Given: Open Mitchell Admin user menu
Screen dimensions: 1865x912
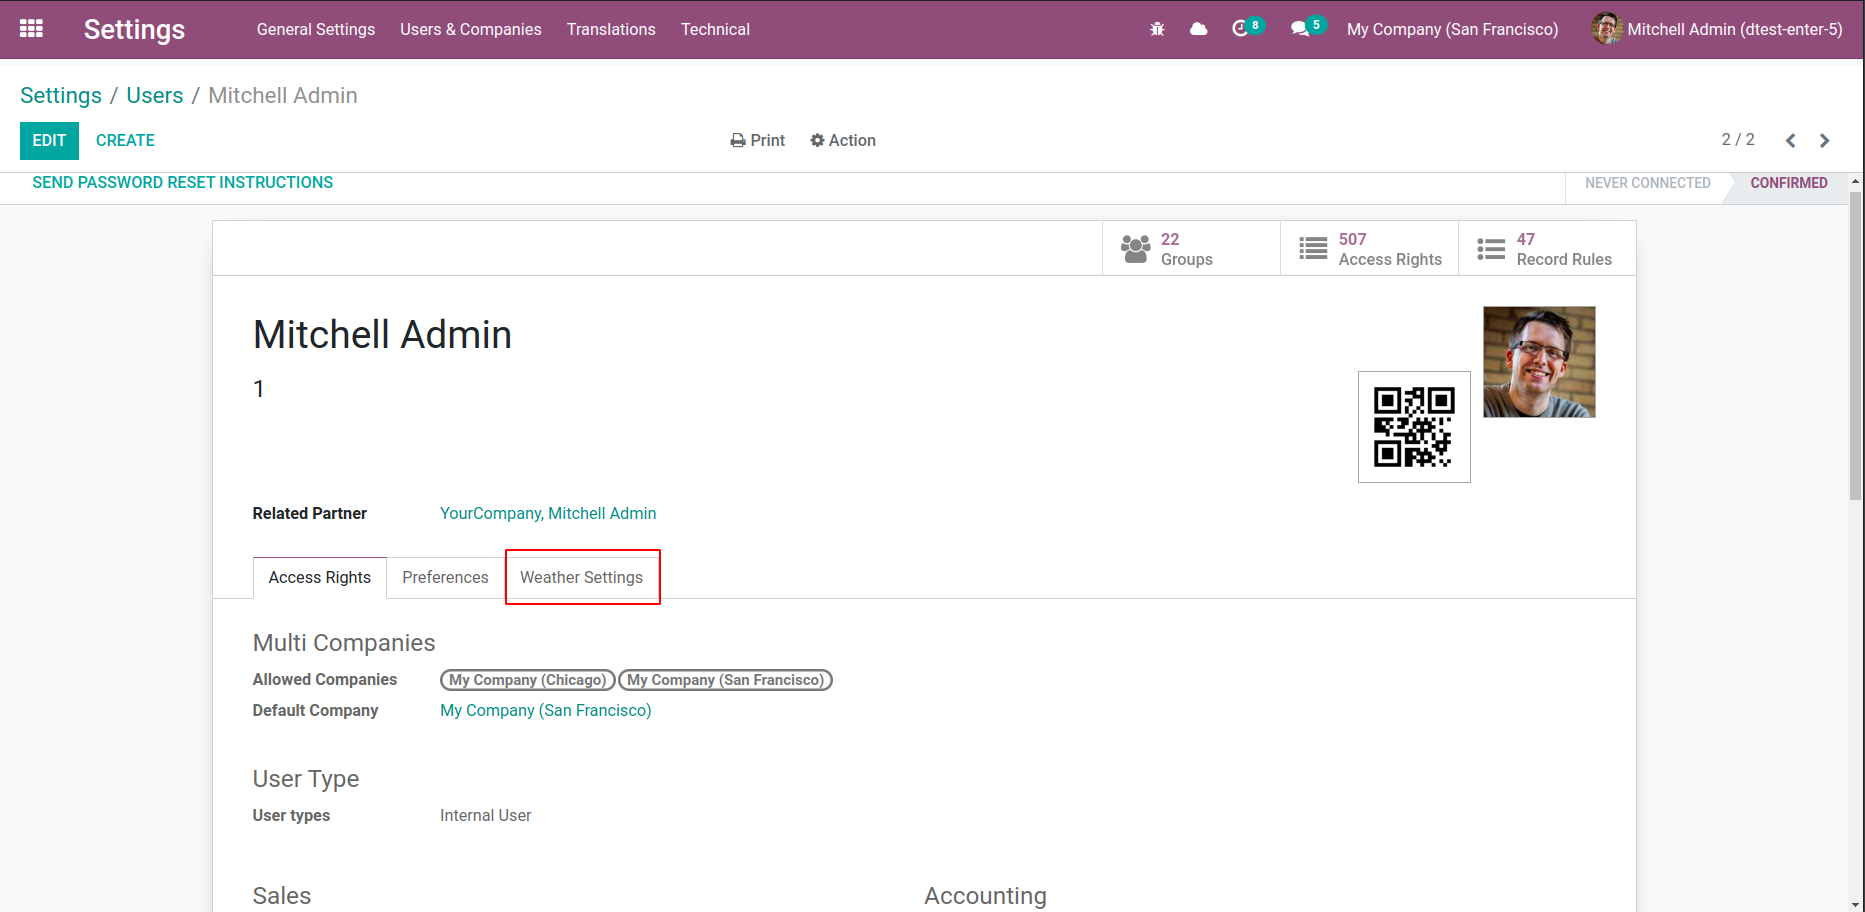Looking at the screenshot, I should click(x=1717, y=29).
